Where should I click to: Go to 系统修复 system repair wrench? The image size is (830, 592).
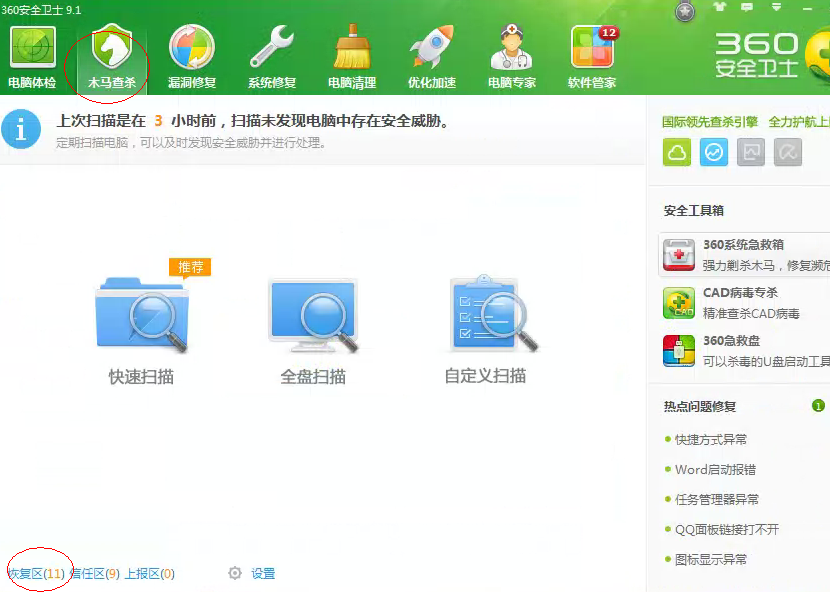(x=272, y=58)
